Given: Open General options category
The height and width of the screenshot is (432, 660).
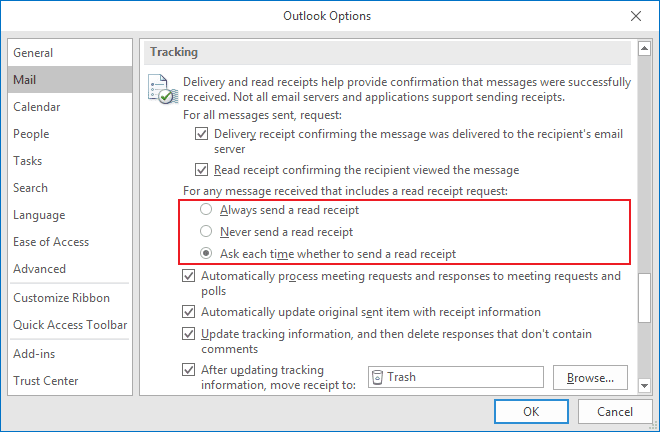Looking at the screenshot, I should point(70,53).
